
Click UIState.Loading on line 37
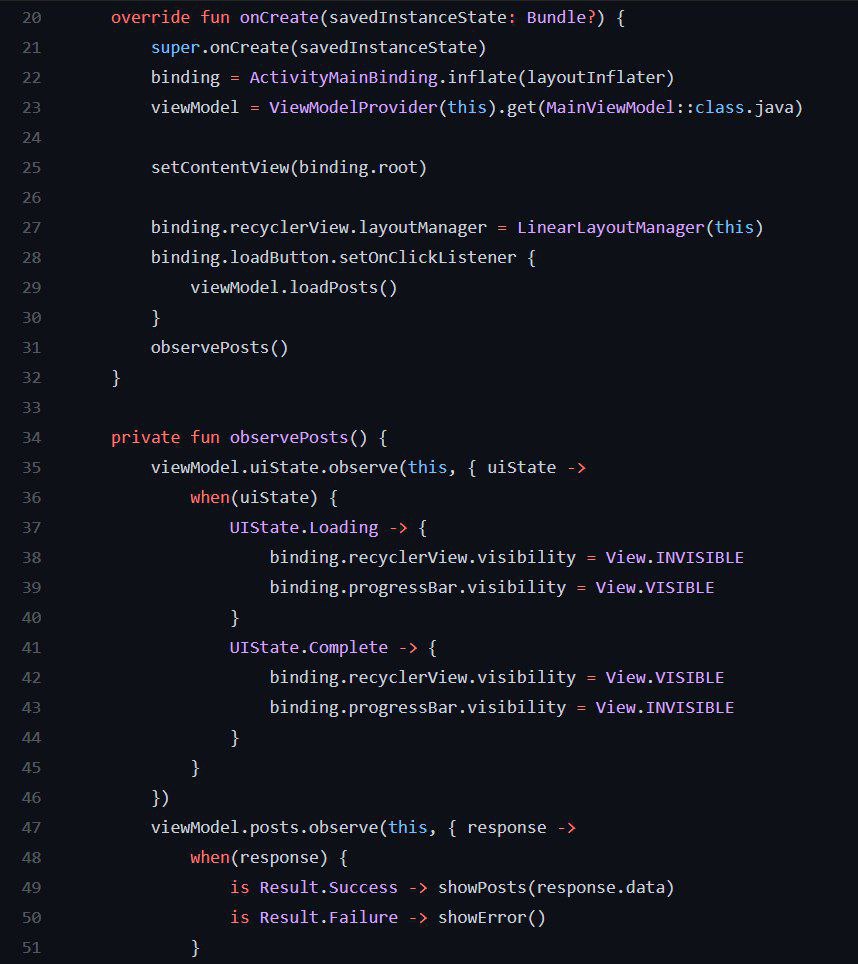pyautogui.click(x=304, y=527)
